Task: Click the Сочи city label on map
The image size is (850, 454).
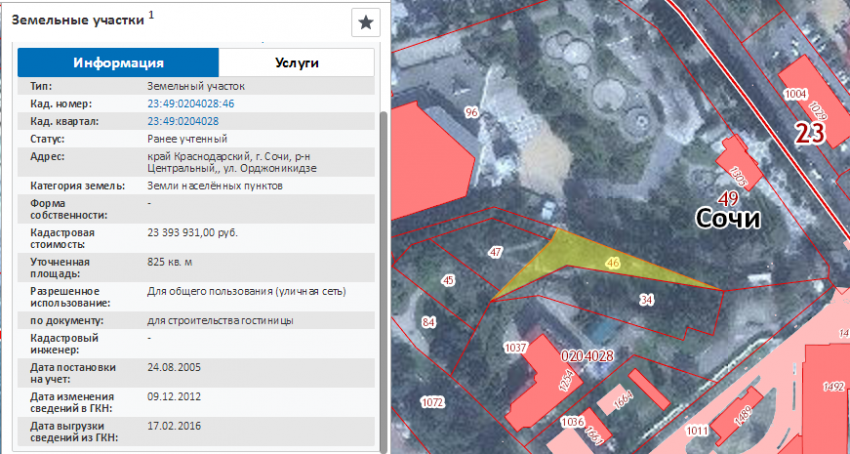Action: (x=729, y=218)
